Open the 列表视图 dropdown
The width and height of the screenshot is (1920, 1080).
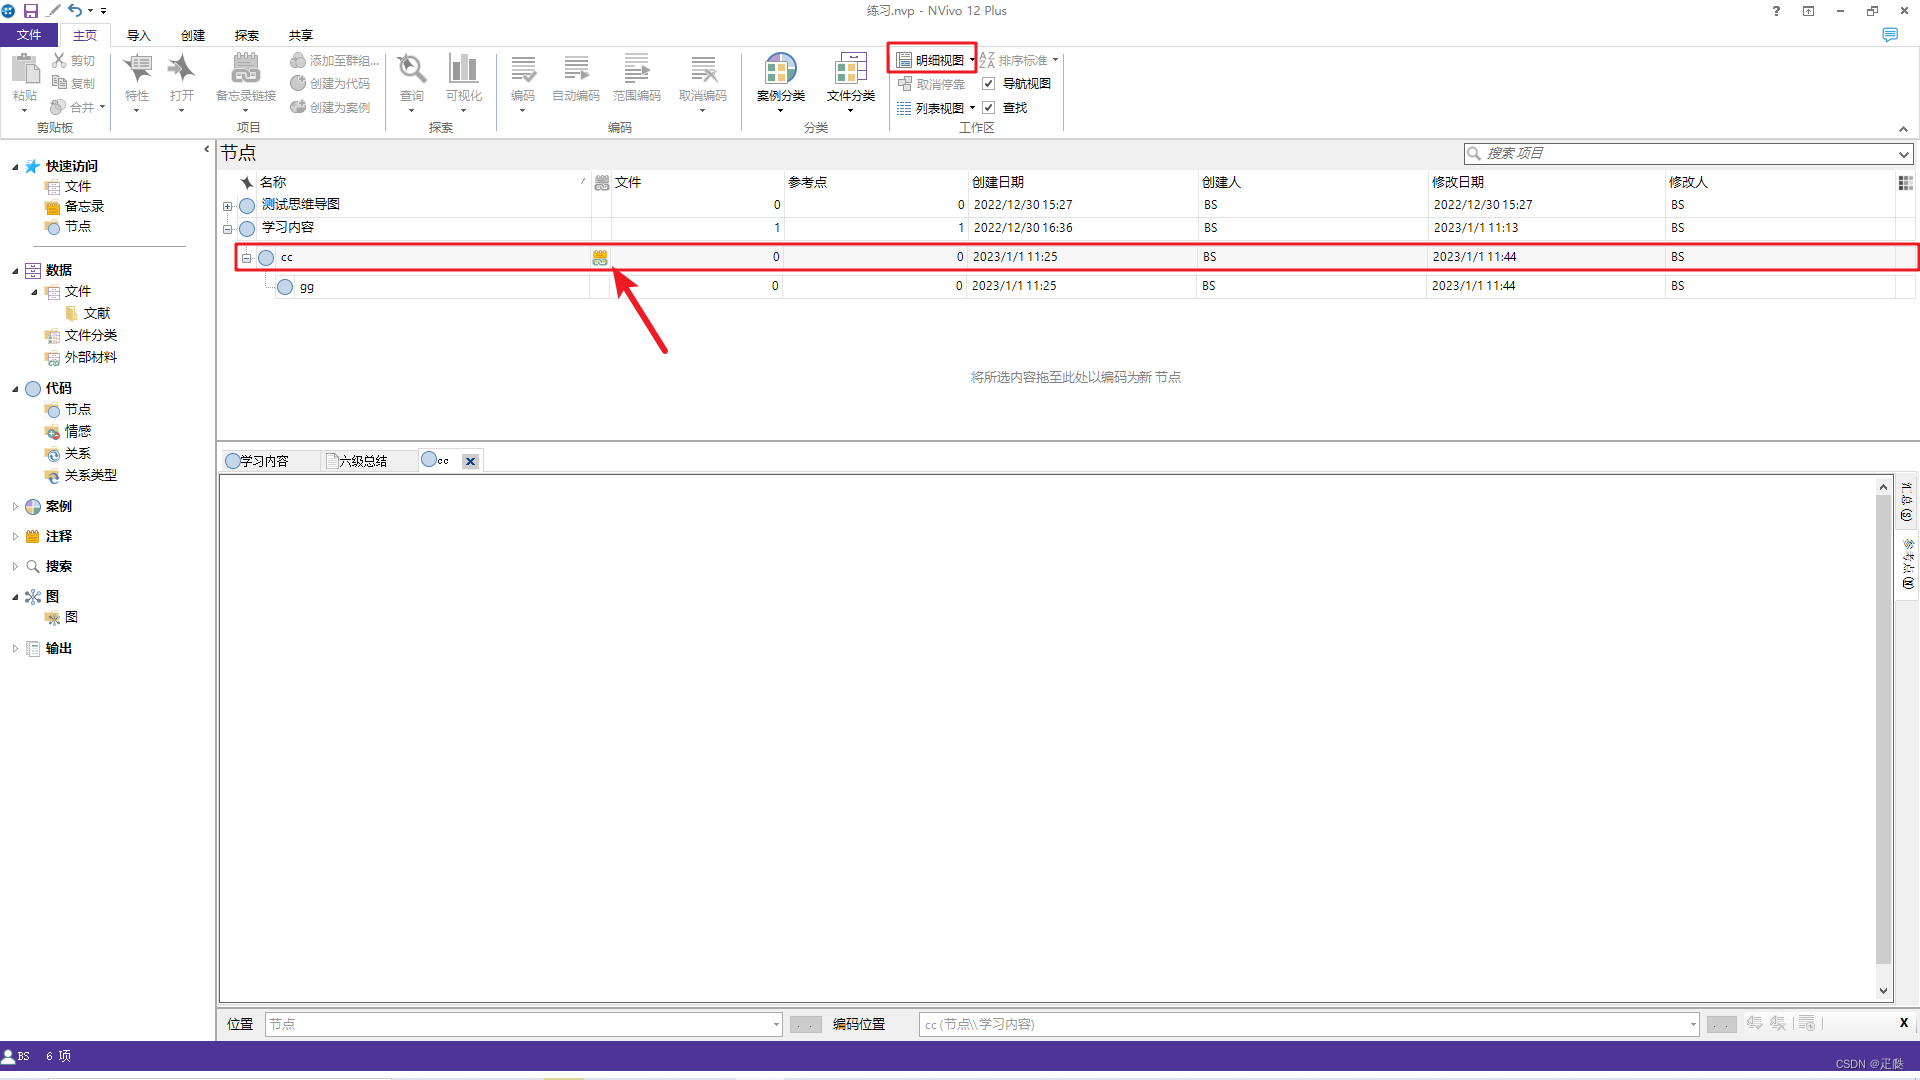point(972,108)
